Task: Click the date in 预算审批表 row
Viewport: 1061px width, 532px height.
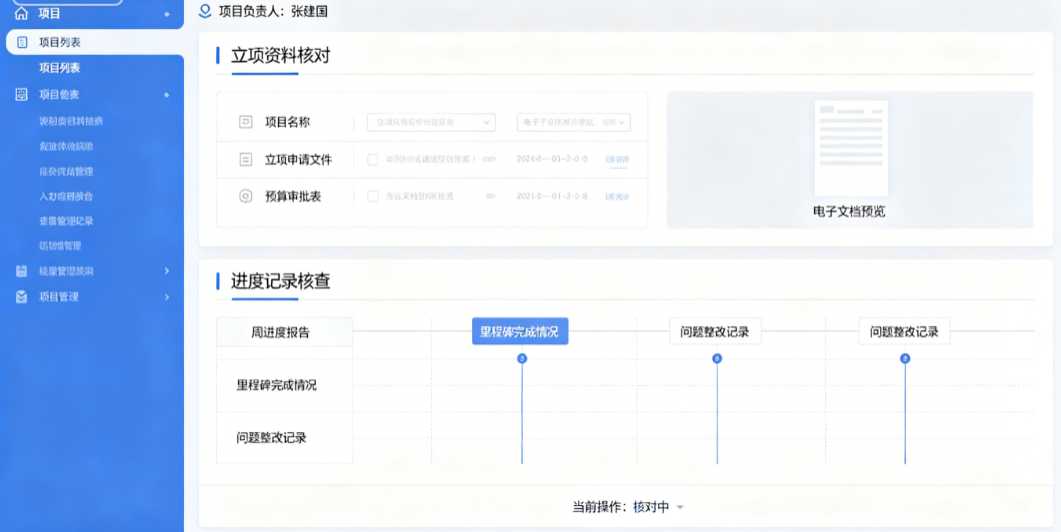Action: point(552,196)
